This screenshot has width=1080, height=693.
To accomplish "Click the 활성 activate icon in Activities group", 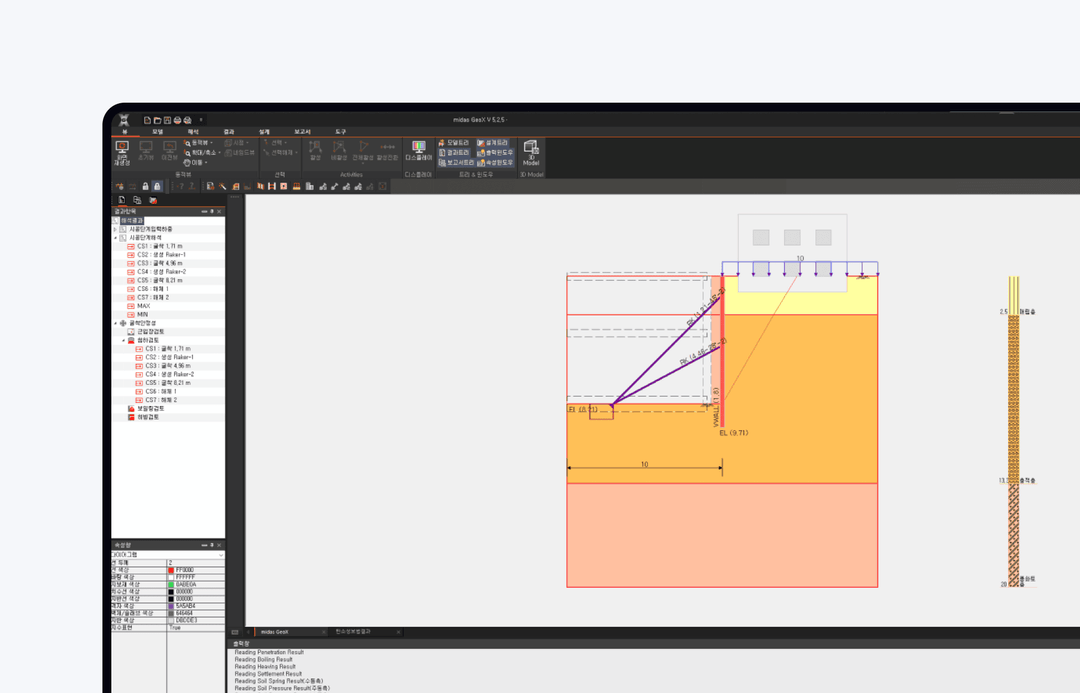I will 315,147.
